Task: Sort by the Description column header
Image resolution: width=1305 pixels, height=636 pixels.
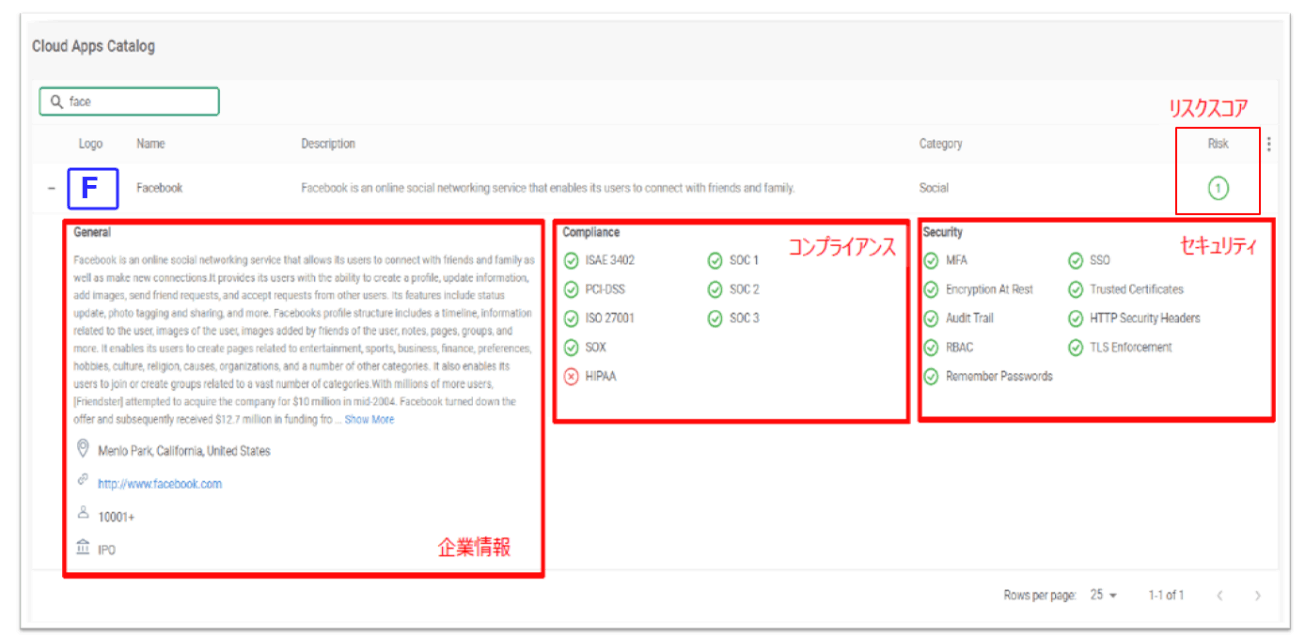Action: point(328,144)
